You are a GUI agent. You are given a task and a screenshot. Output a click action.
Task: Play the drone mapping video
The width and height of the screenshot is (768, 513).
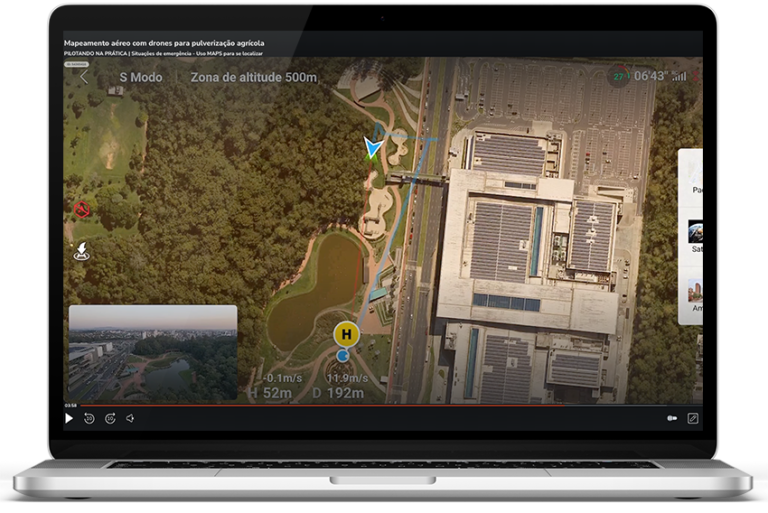(x=69, y=418)
